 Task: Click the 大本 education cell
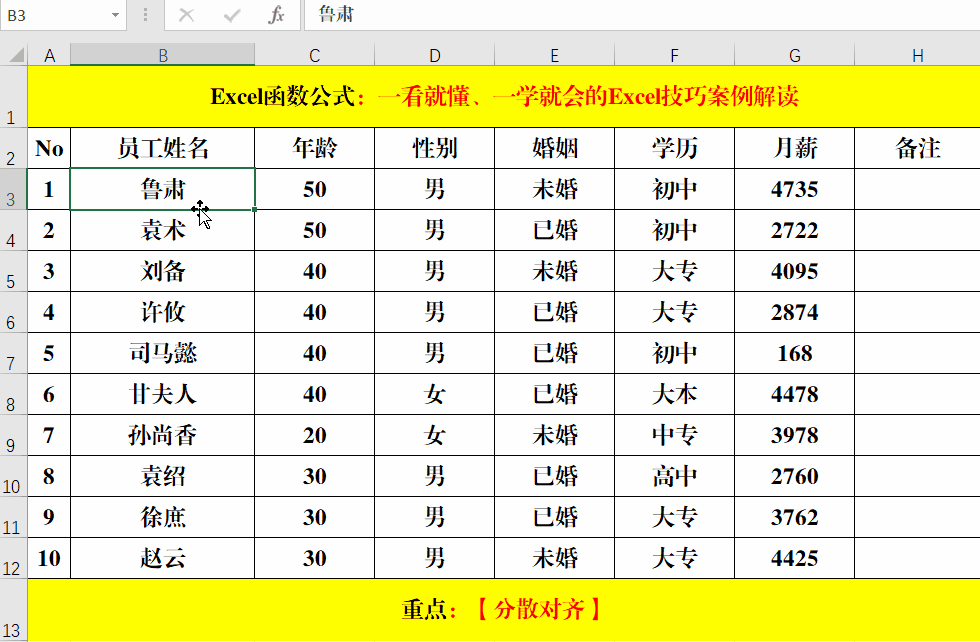point(674,394)
